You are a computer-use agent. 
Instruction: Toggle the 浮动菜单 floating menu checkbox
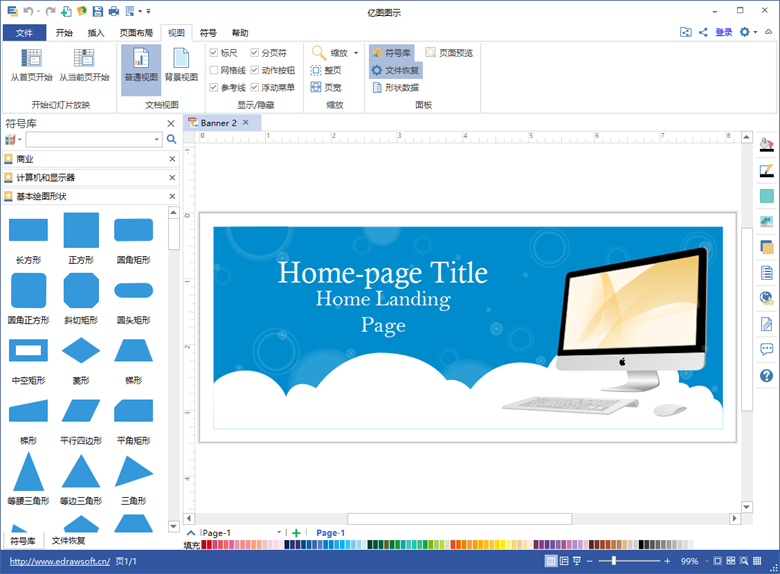[255, 87]
